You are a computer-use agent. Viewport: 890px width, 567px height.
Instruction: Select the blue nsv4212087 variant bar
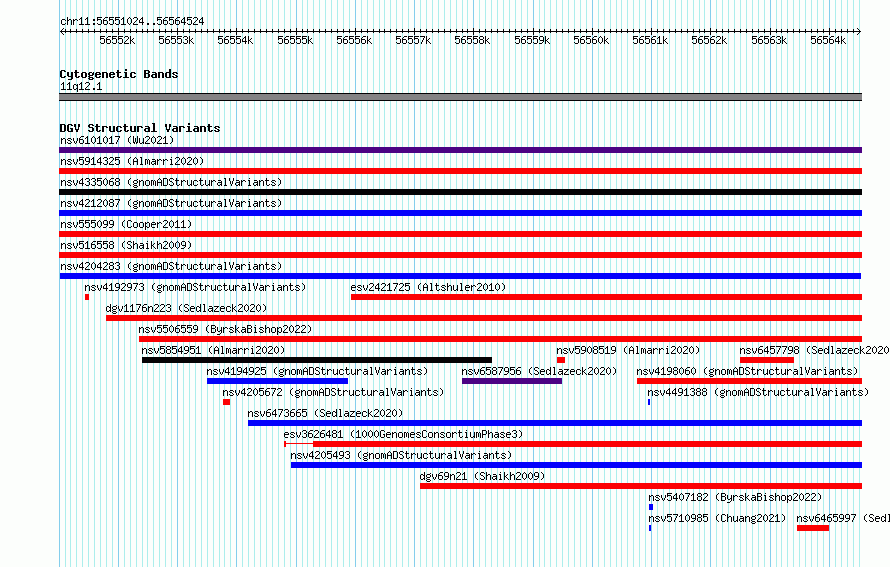click(460, 213)
